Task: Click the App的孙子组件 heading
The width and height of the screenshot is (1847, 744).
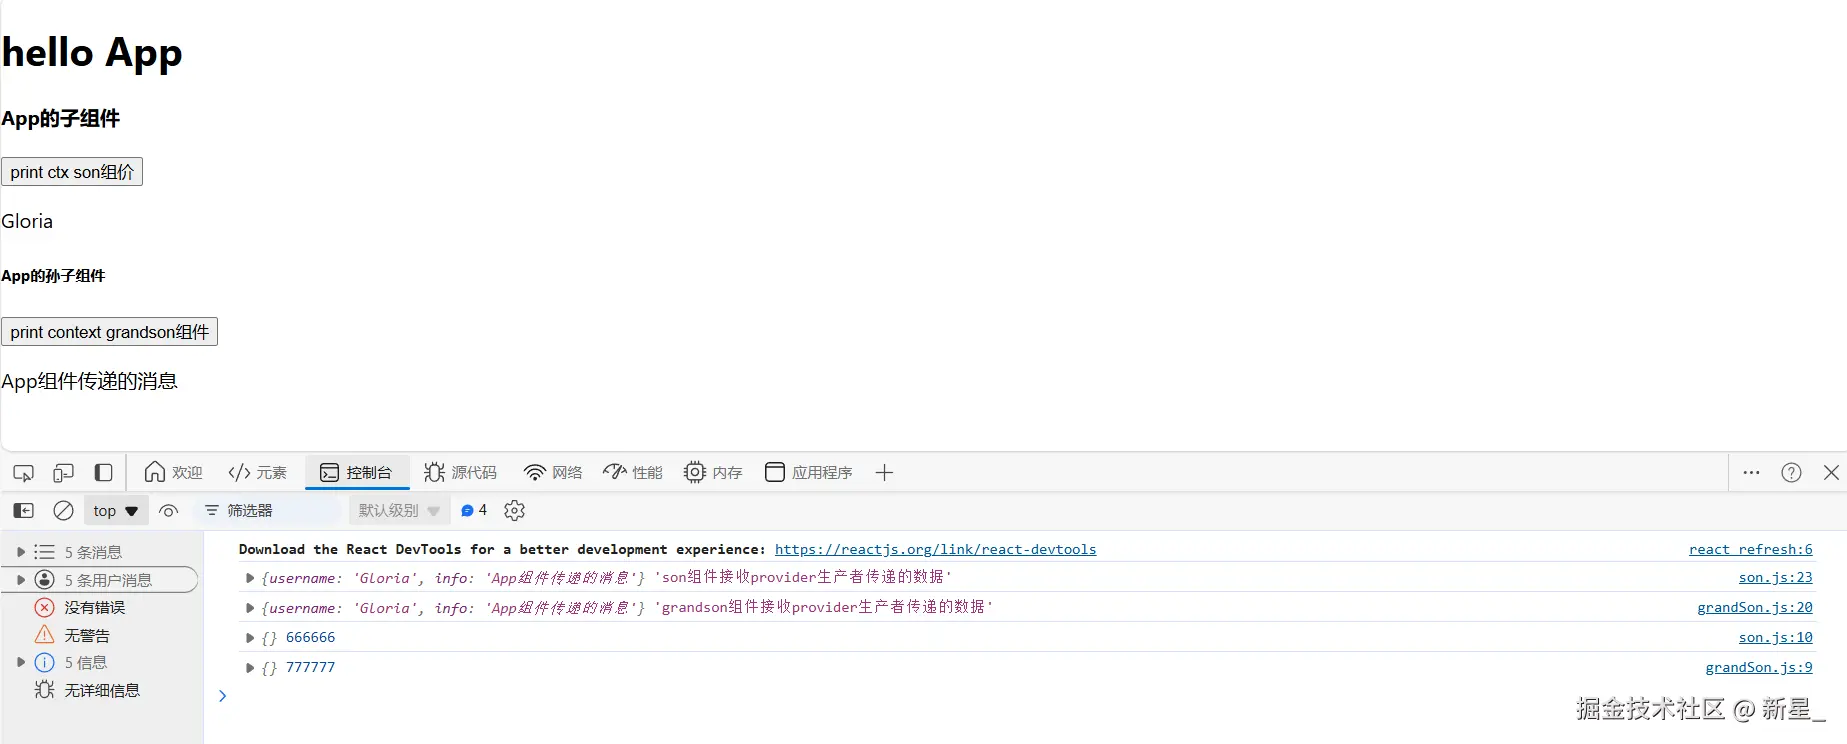Action: (x=53, y=276)
